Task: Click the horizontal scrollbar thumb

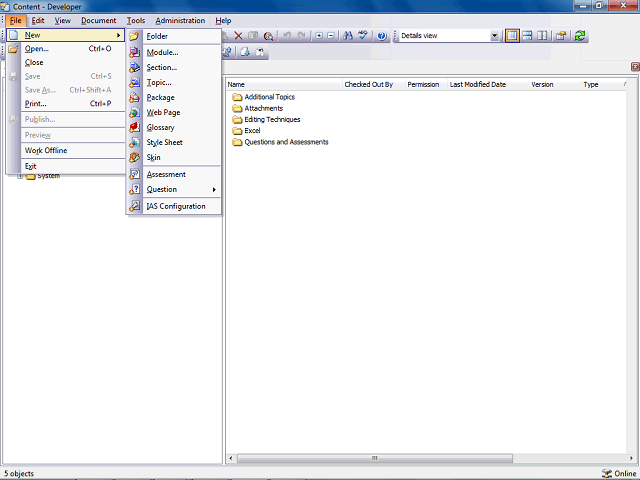Action: 375,458
